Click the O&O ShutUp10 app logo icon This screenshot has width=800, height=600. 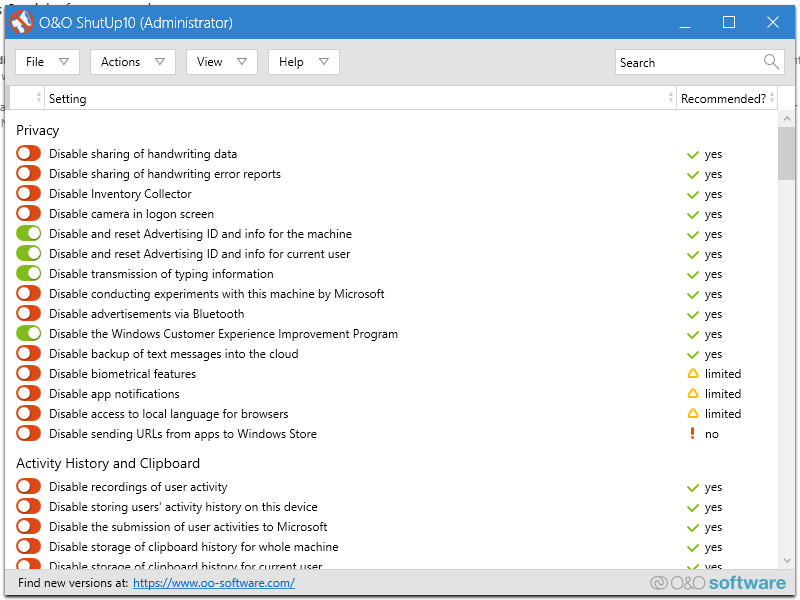(x=21, y=22)
